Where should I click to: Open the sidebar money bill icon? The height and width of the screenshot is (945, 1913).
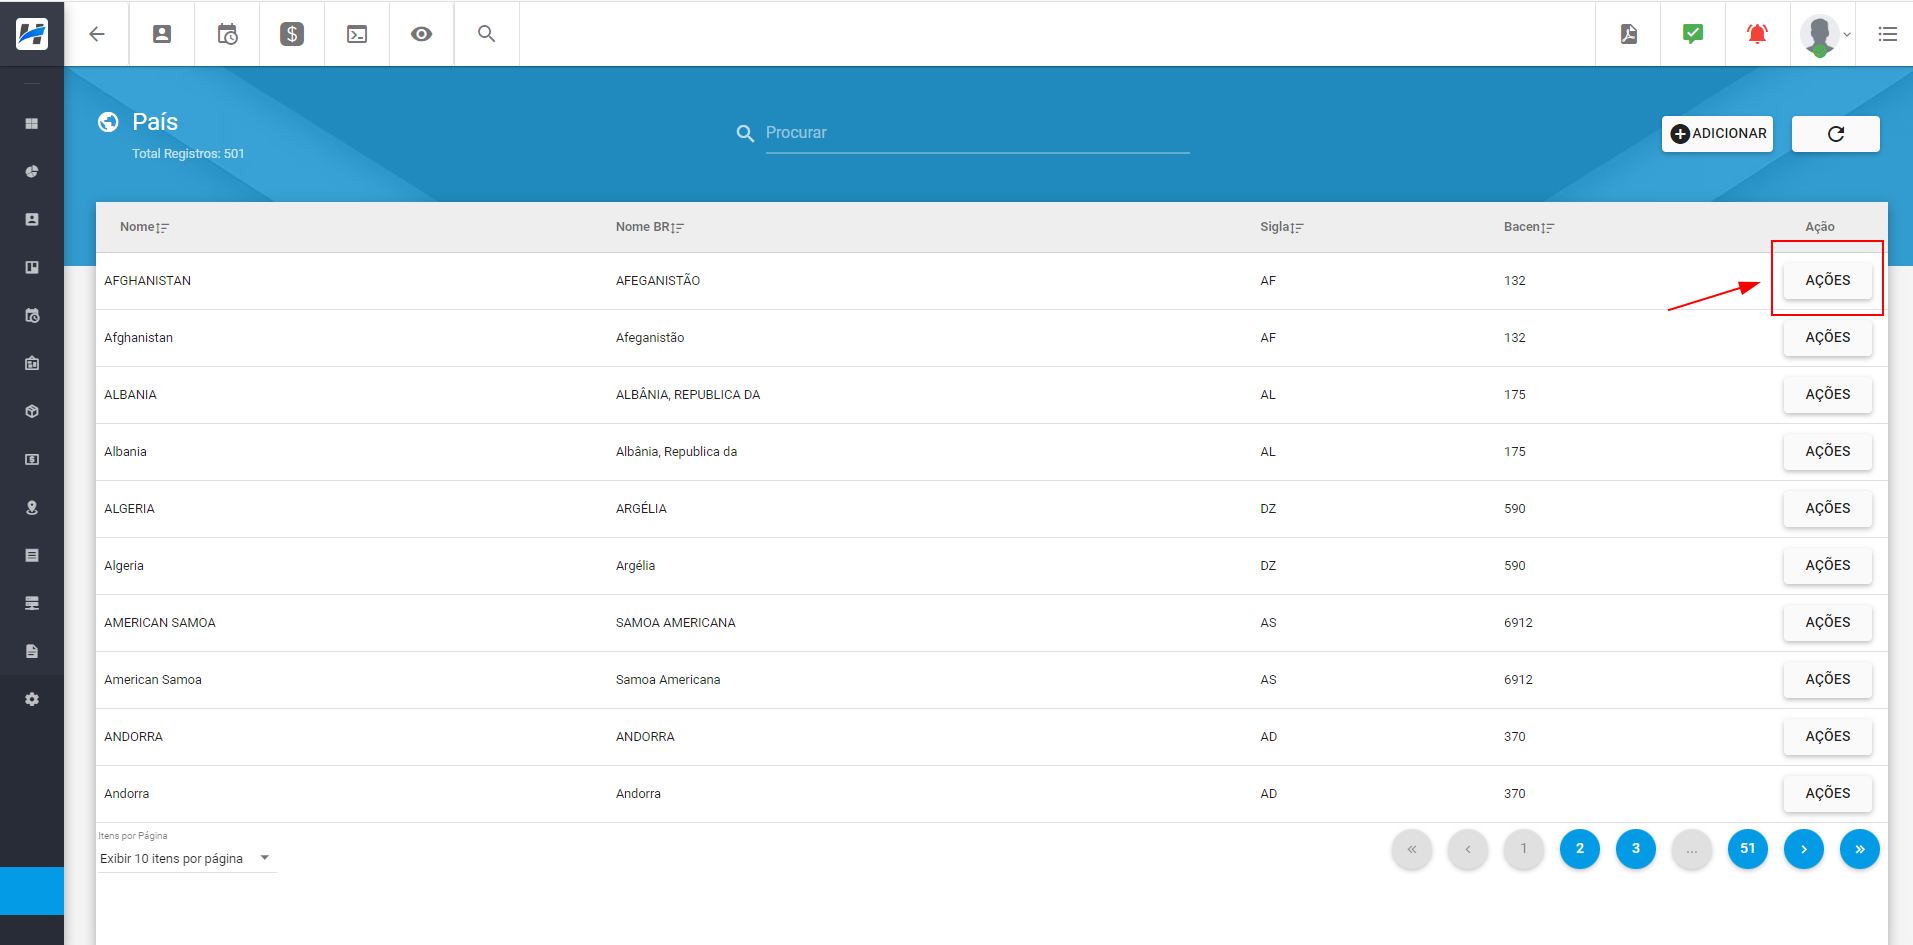(x=32, y=460)
